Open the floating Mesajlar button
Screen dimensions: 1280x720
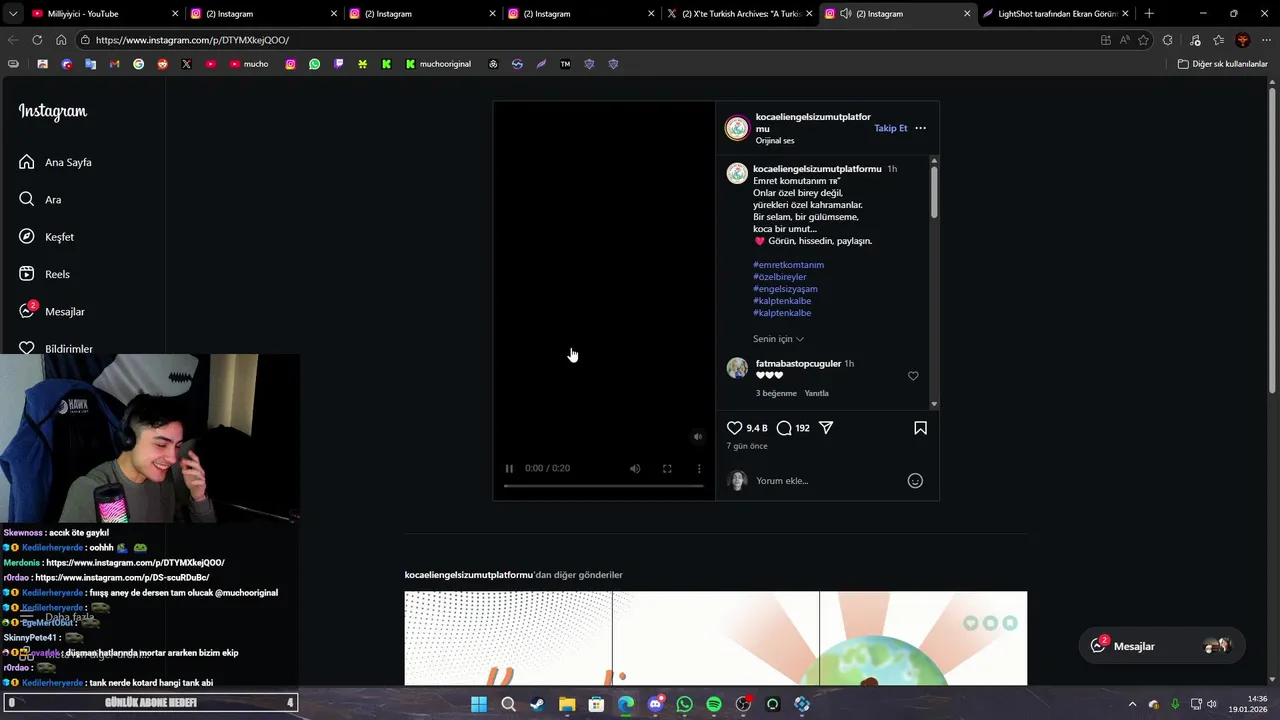tap(1160, 646)
